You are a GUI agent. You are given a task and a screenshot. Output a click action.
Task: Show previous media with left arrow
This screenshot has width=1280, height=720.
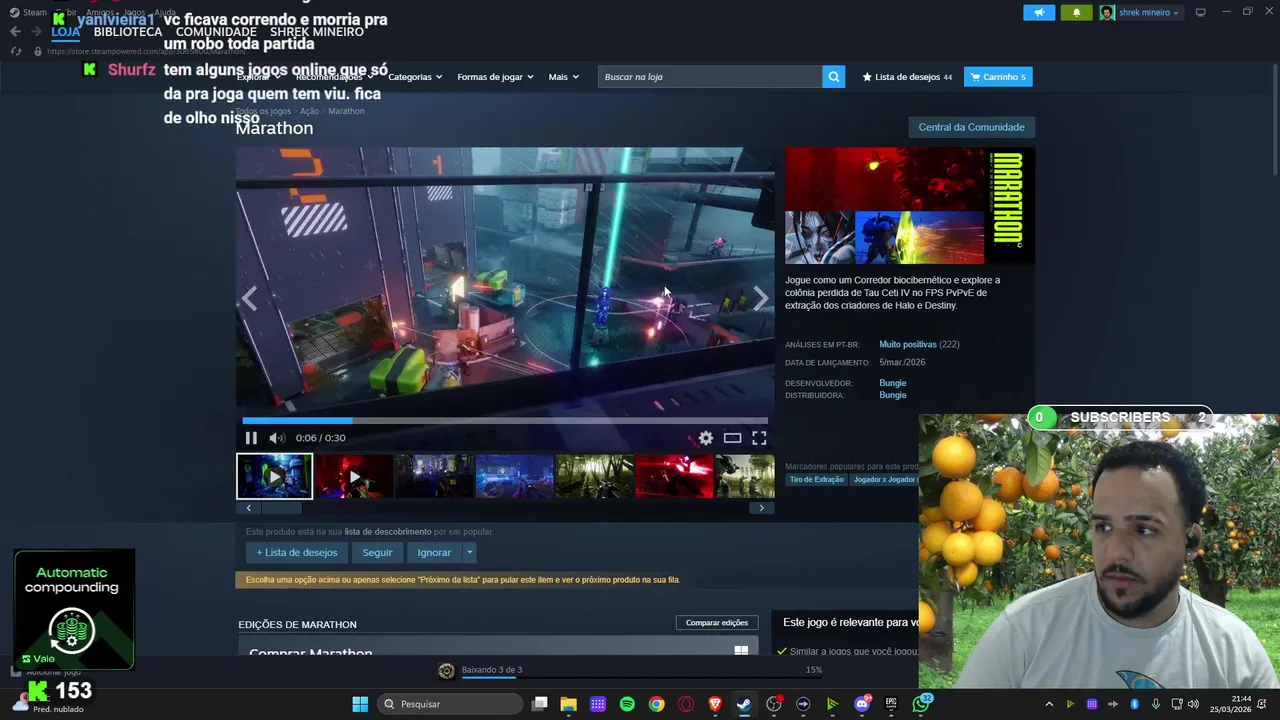coord(250,298)
